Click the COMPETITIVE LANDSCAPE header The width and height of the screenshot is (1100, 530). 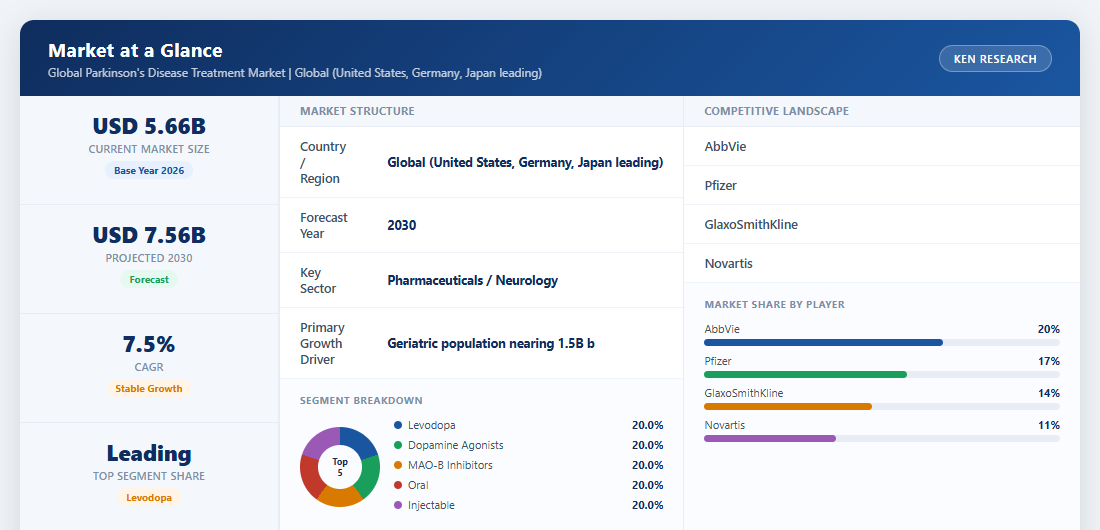(x=777, y=111)
